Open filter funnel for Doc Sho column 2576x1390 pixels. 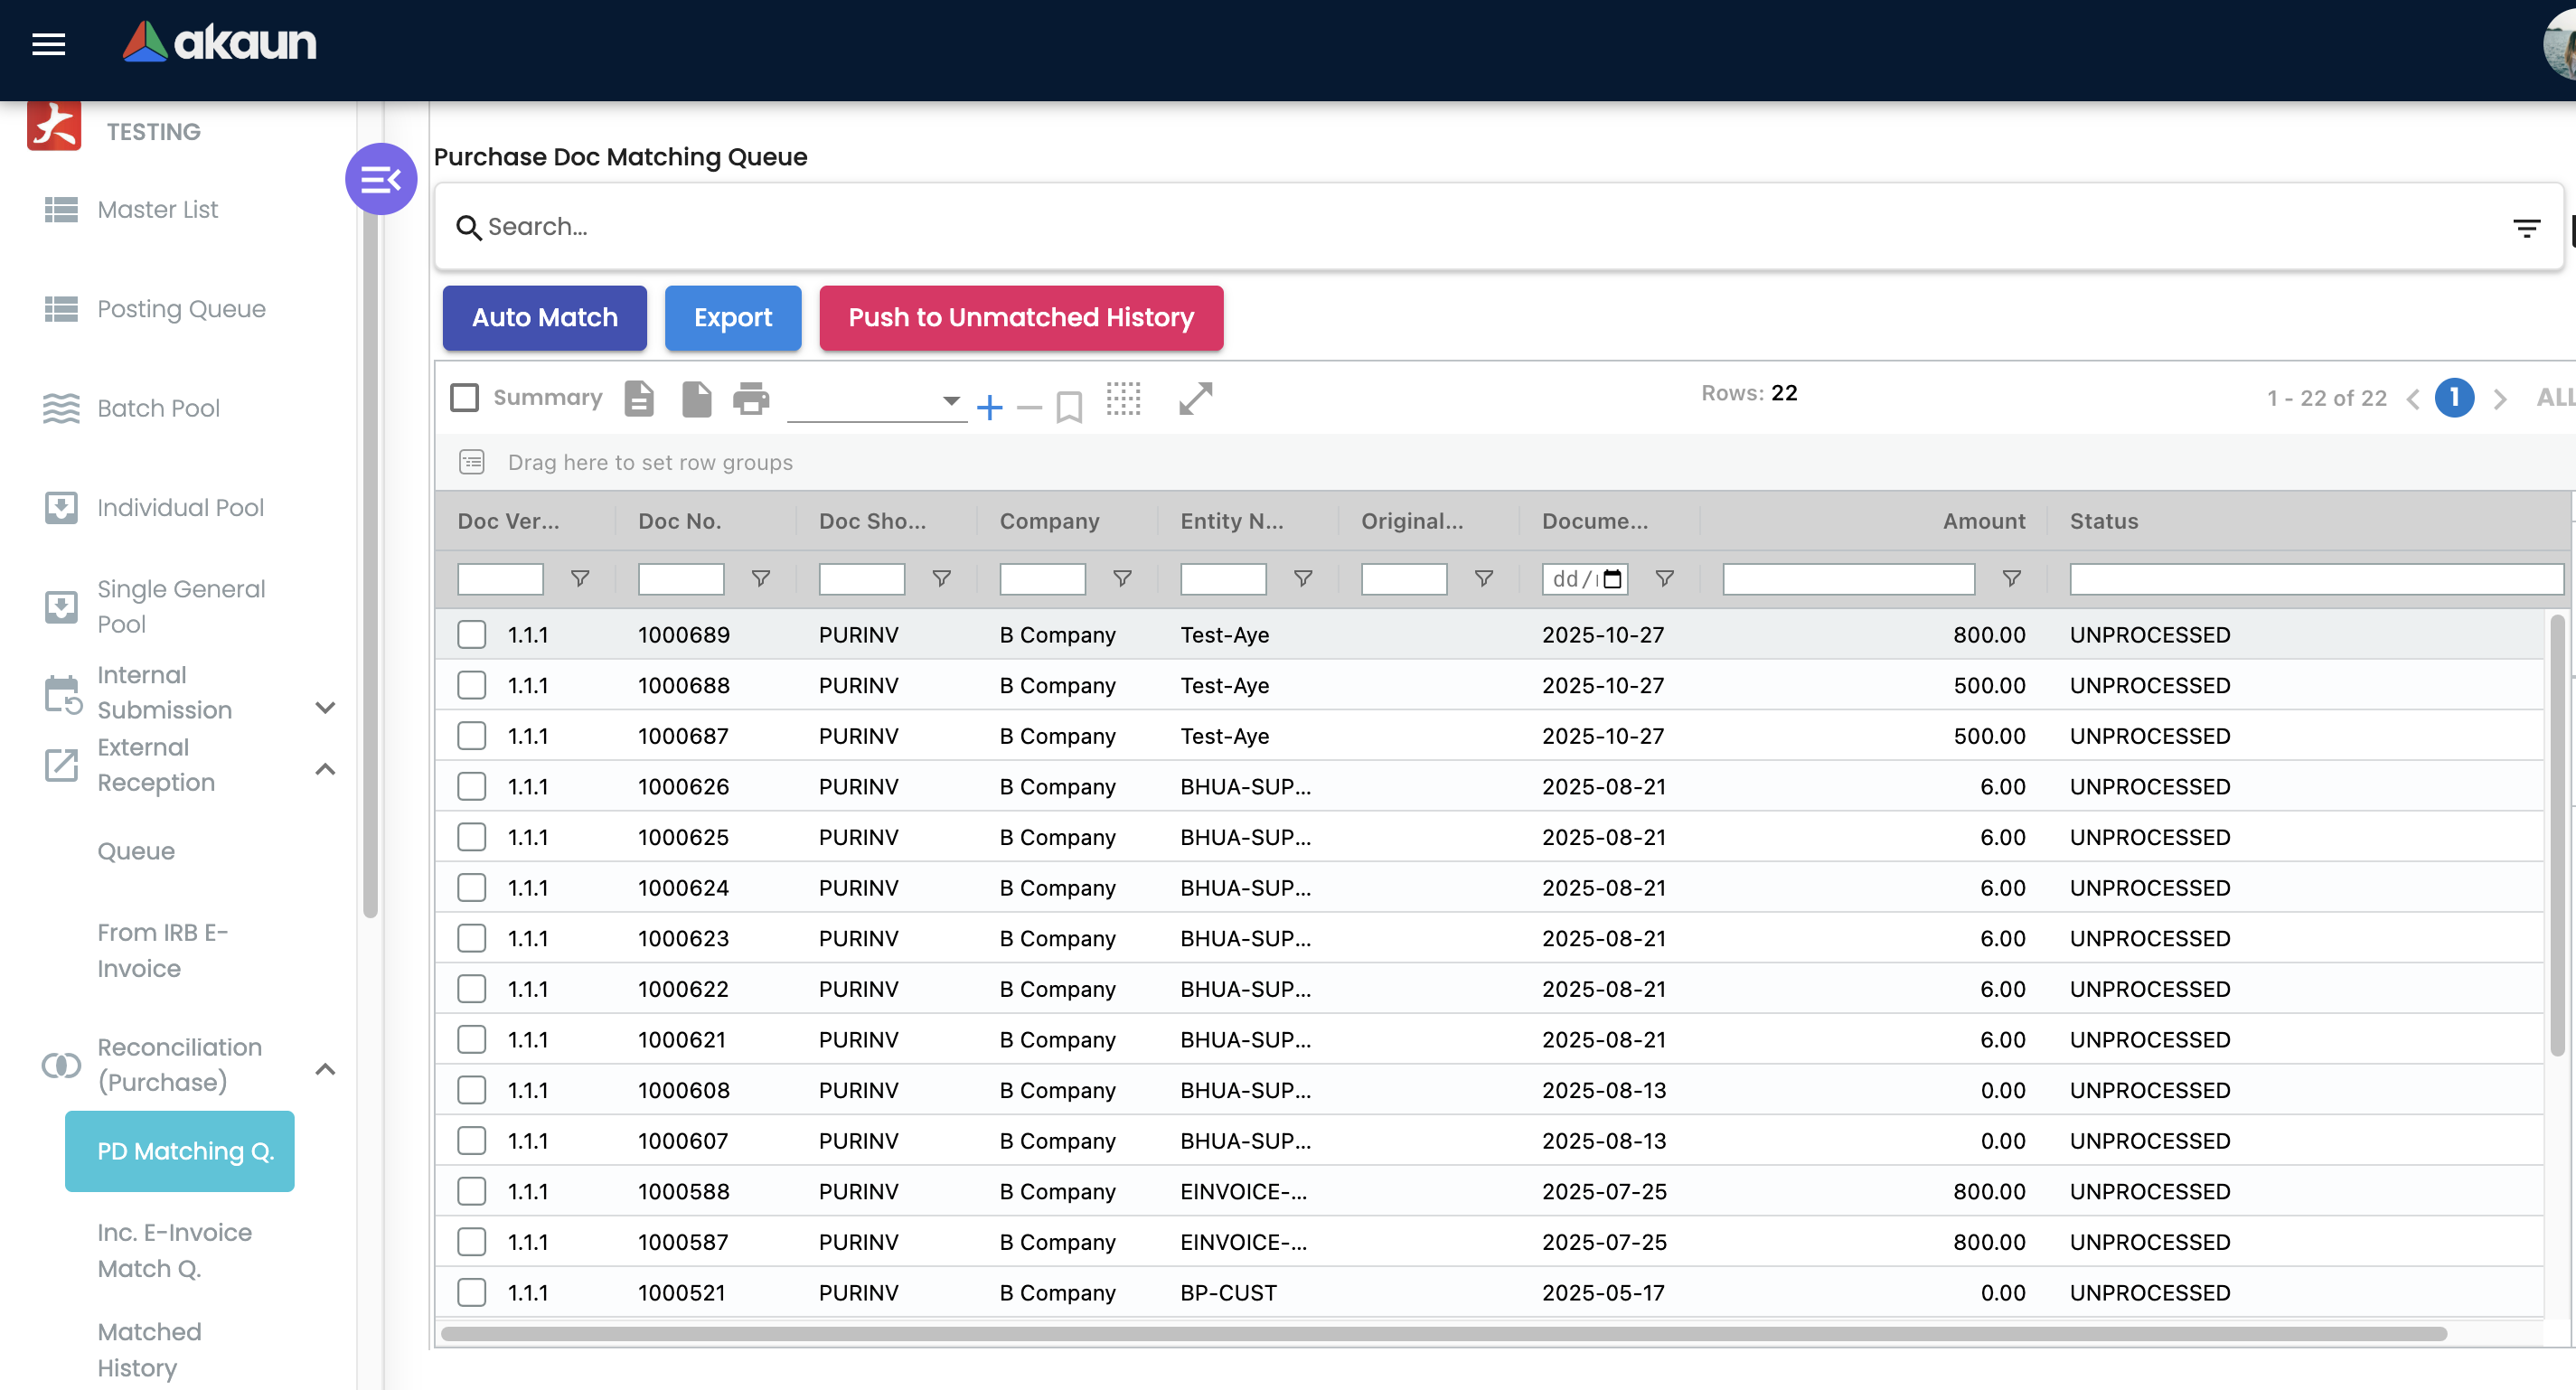(x=941, y=579)
